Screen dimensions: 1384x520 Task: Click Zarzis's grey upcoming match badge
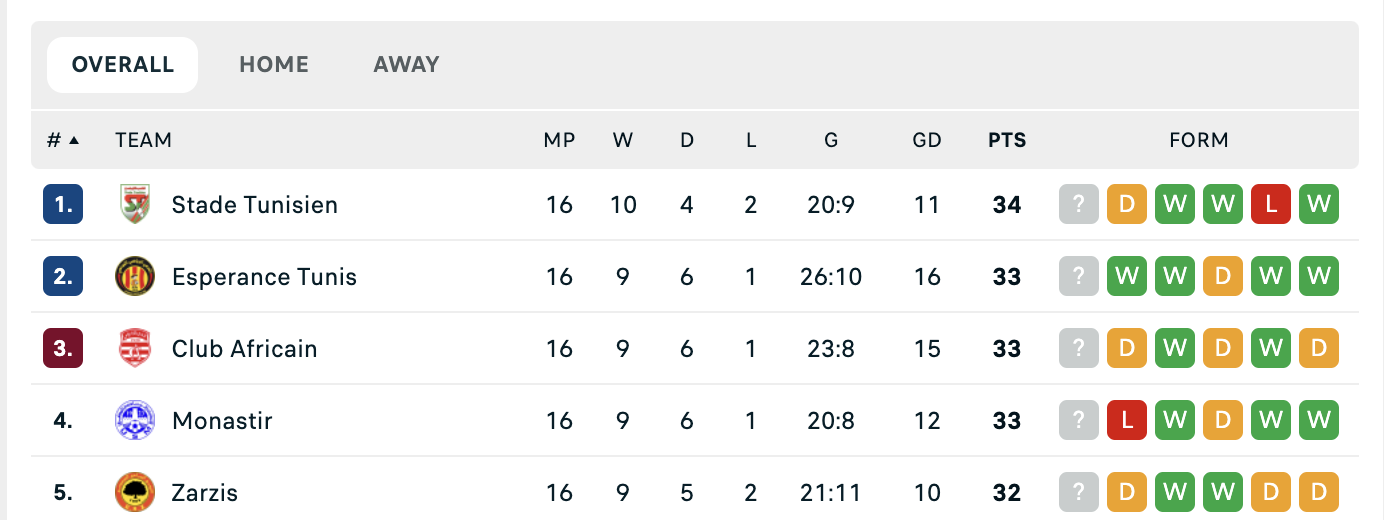tap(1079, 493)
